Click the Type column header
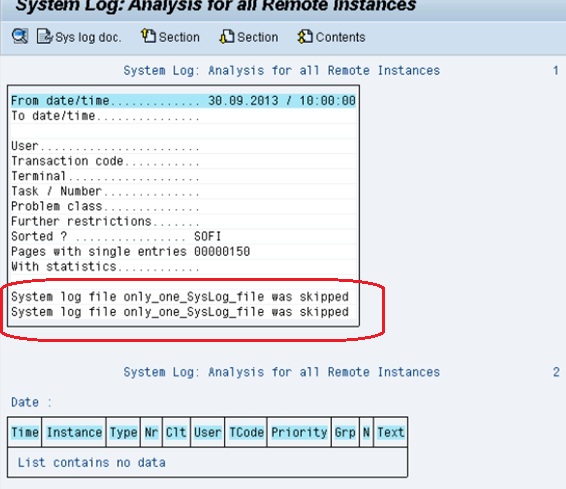Viewport: 566px width, 489px height. 123,432
